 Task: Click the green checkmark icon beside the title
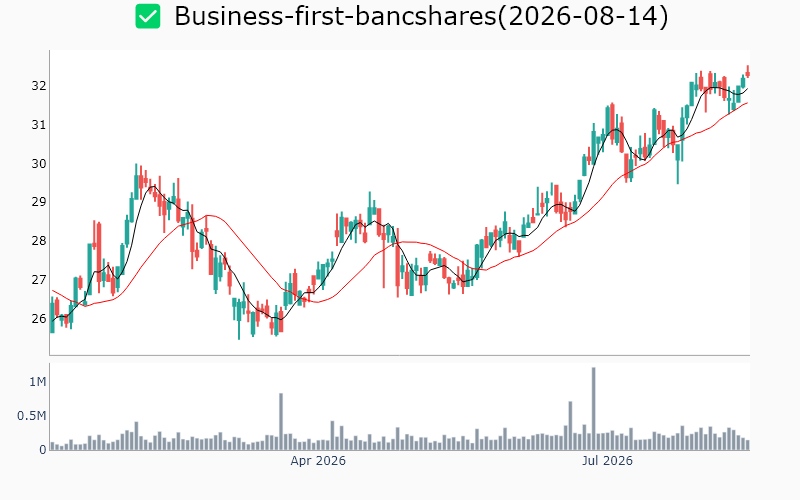tap(147, 16)
